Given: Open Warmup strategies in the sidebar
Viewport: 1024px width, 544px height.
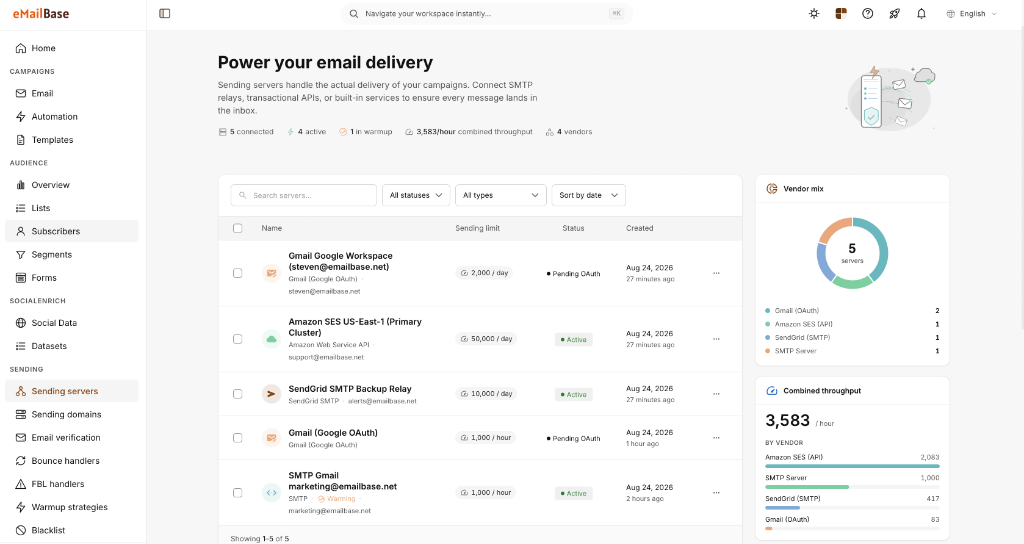Looking at the screenshot, I should pyautogui.click(x=72, y=507).
